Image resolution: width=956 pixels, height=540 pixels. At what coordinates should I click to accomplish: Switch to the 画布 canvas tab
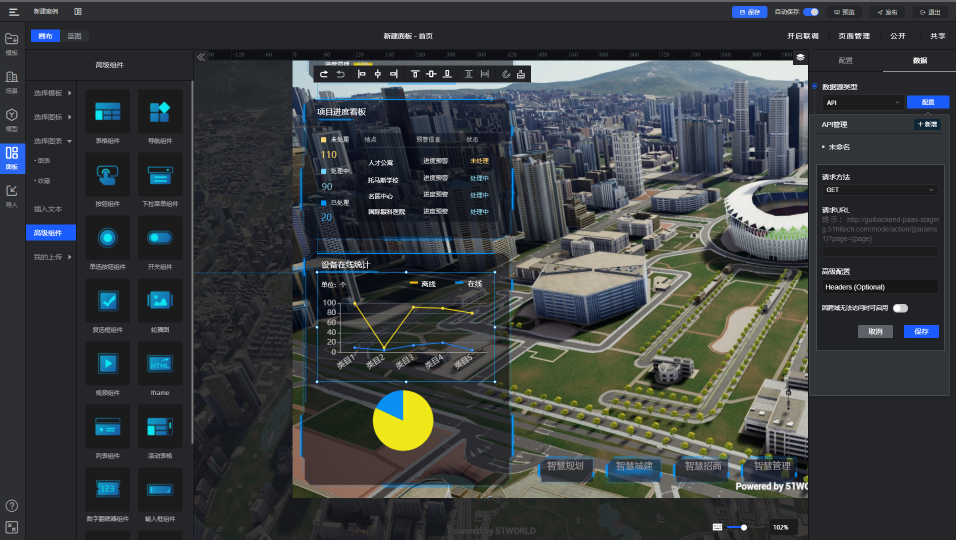[x=46, y=36]
